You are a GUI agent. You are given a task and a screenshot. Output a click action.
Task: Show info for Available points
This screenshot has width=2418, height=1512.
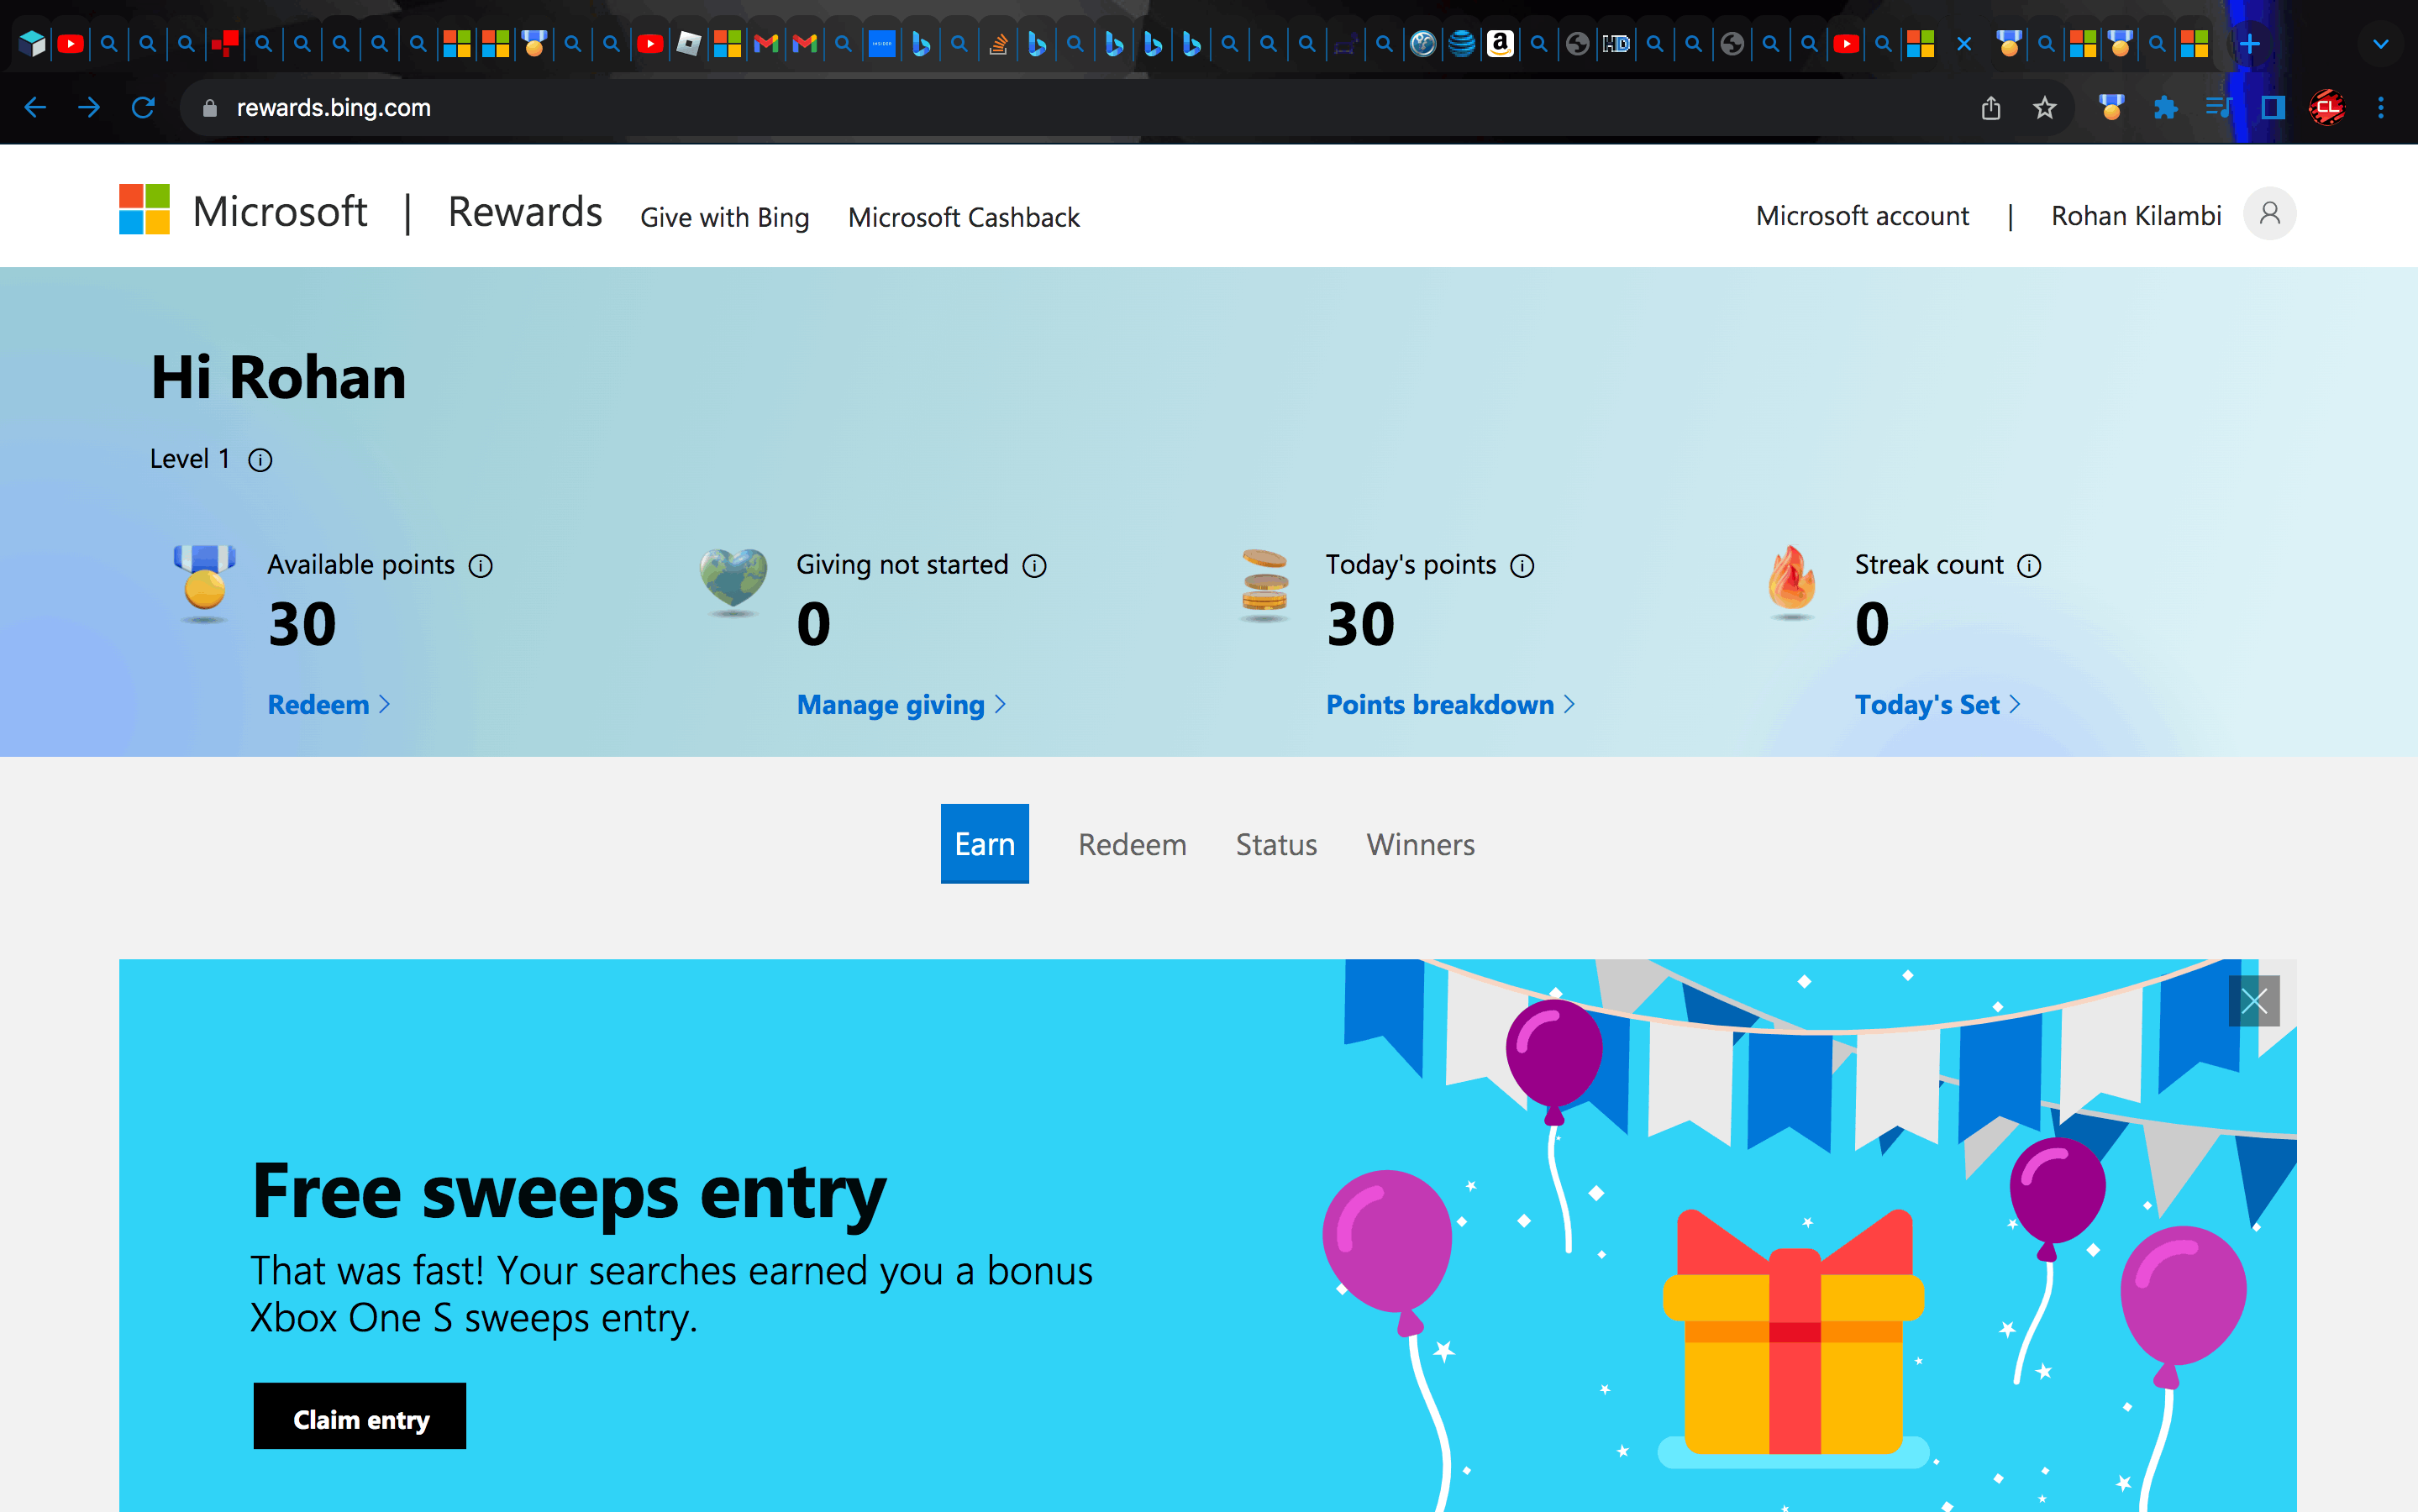tap(481, 566)
